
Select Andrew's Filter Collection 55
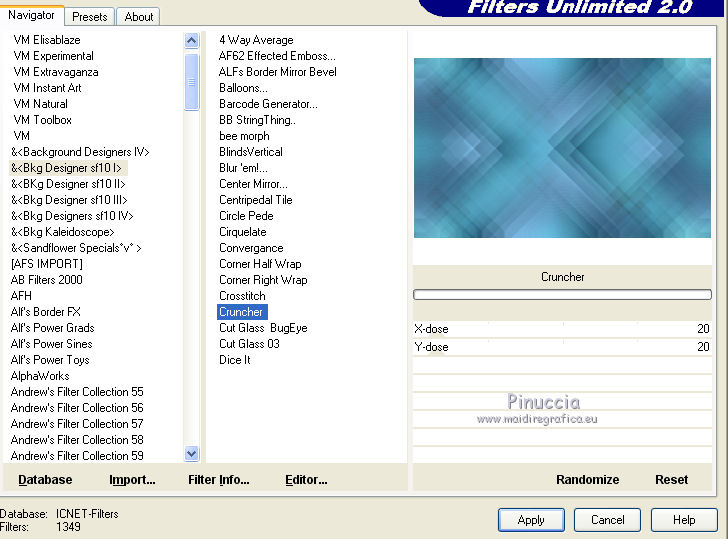pyautogui.click(x=77, y=392)
